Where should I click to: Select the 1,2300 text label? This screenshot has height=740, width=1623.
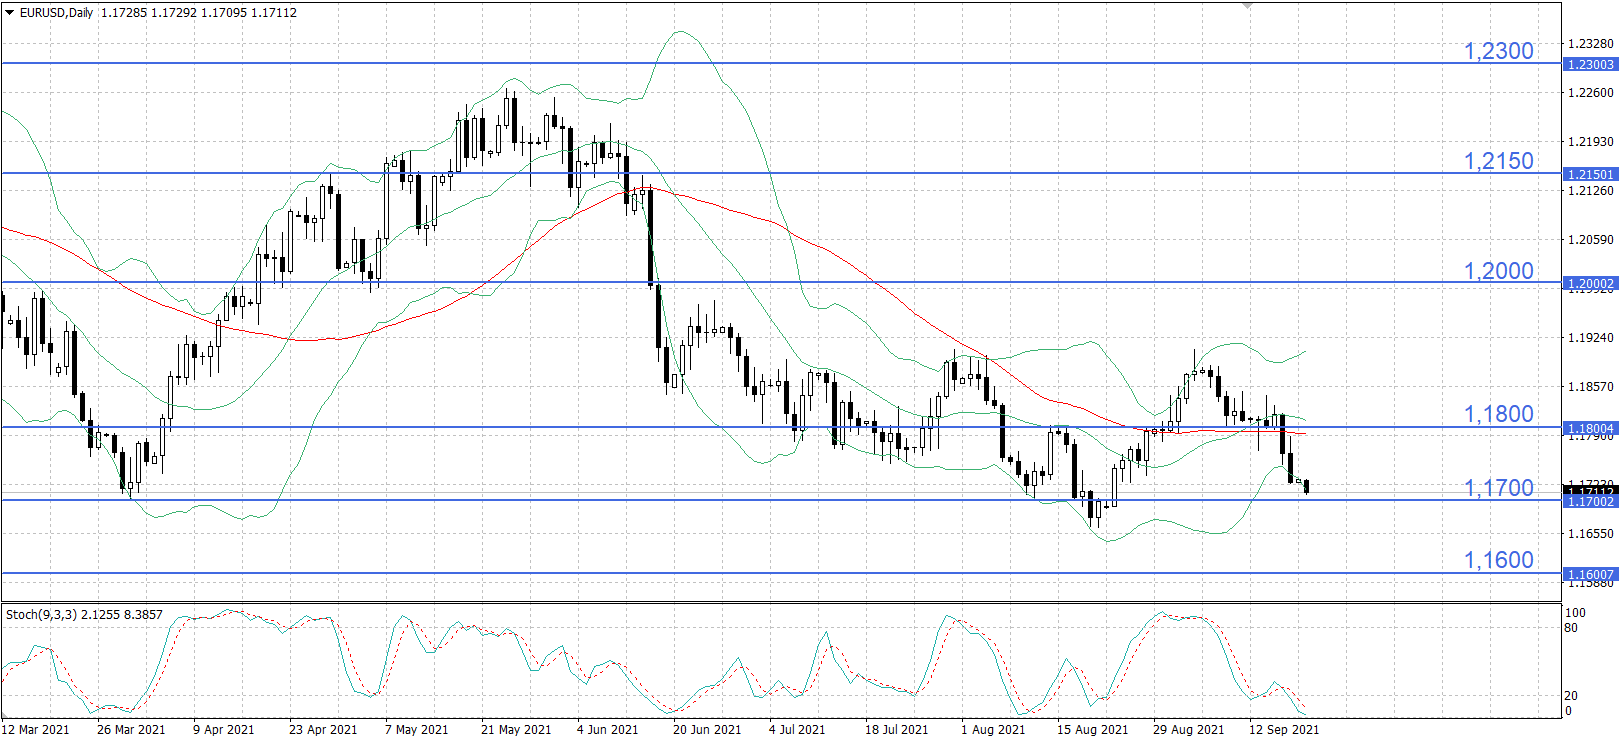point(1498,51)
